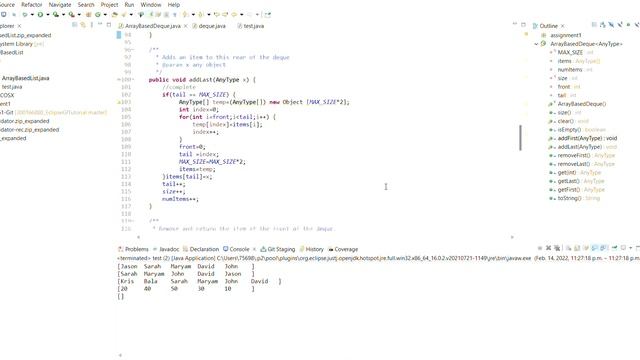
Task: Click the Back to previous edit arrow
Action: [x=217, y=15]
